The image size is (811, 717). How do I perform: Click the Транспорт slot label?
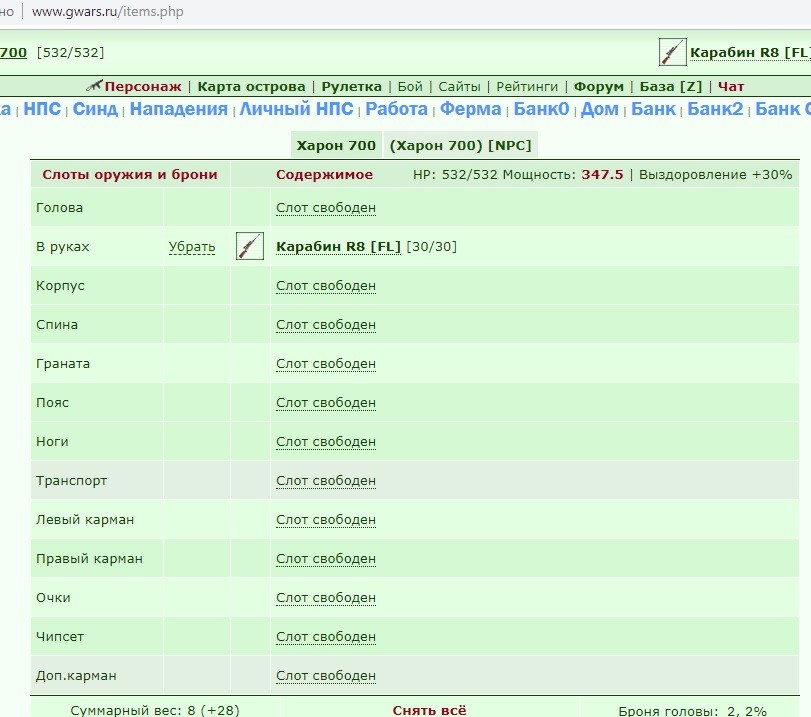click(x=71, y=481)
